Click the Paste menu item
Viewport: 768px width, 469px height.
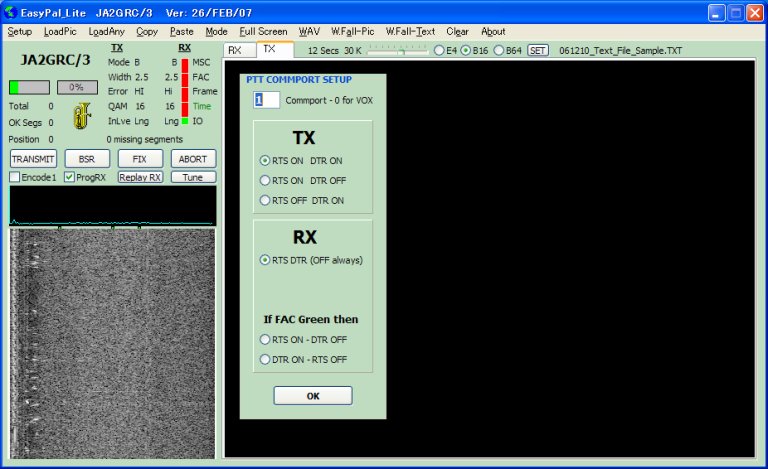click(181, 32)
